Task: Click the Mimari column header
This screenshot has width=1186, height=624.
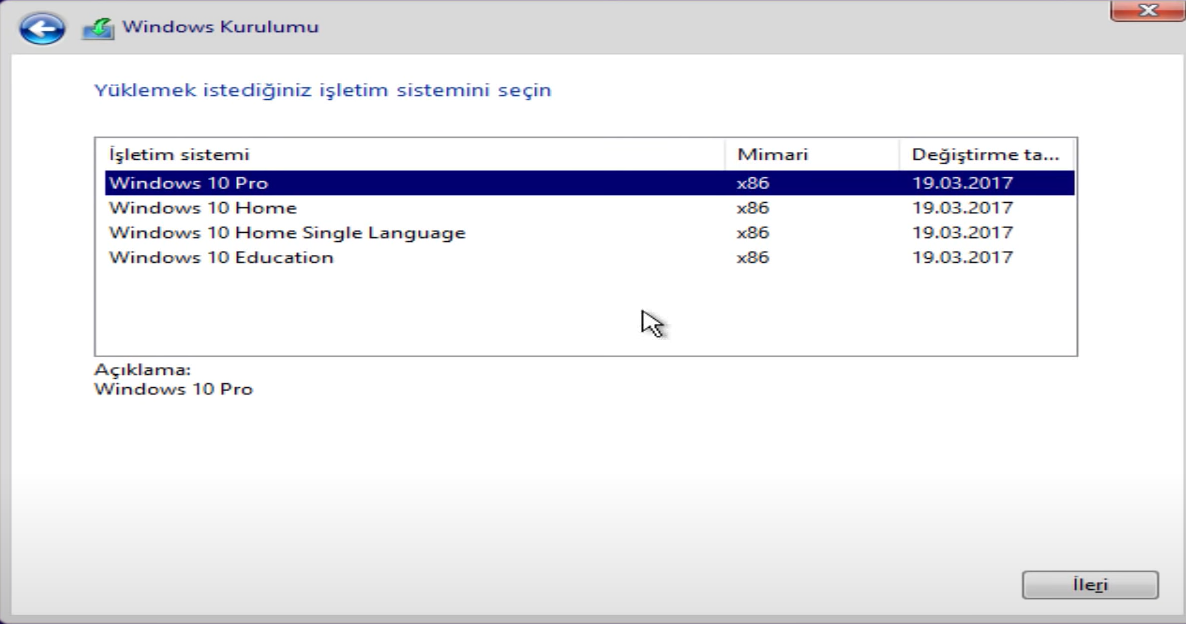Action: point(812,154)
